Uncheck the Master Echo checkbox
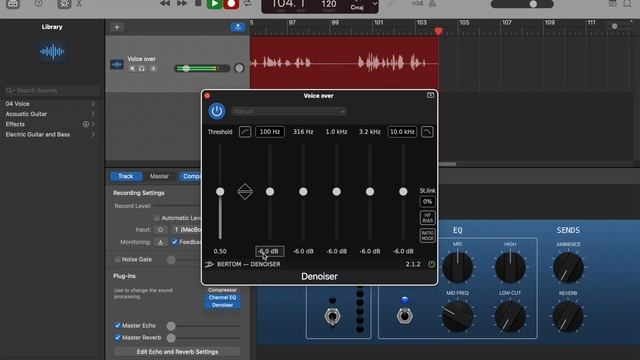640x360 pixels. pyautogui.click(x=118, y=325)
